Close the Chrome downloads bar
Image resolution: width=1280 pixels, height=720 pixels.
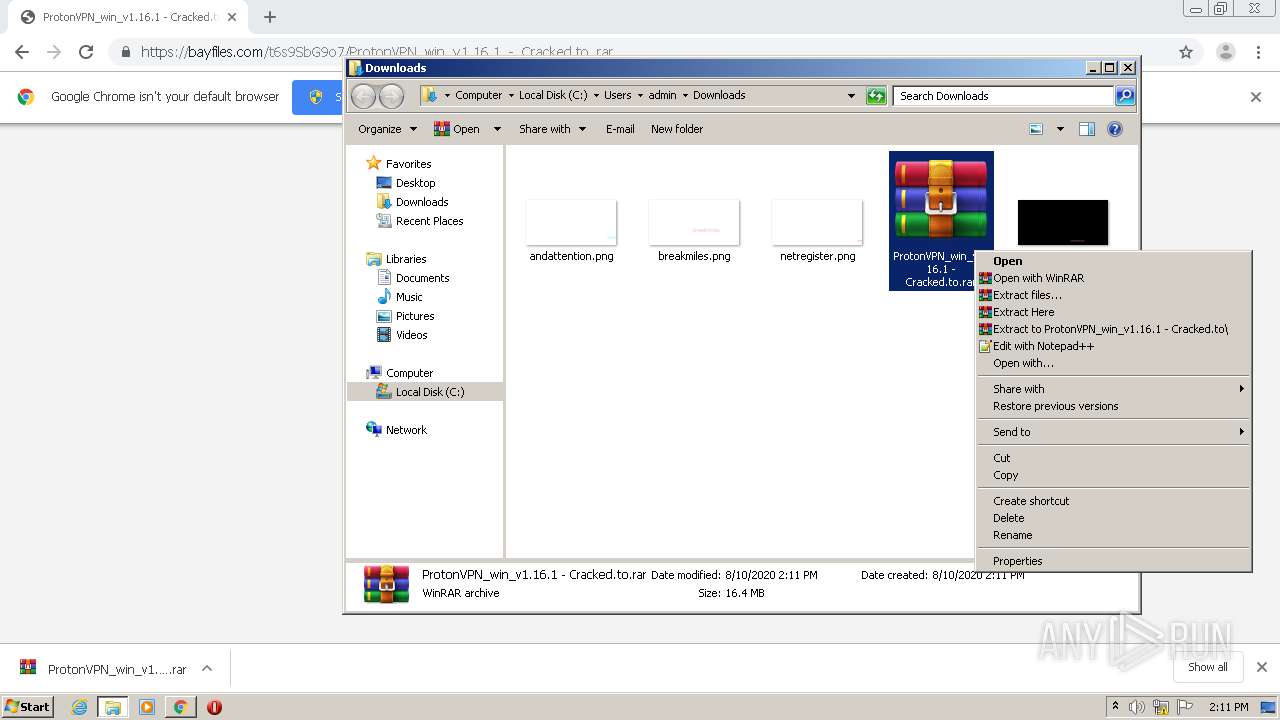click(1262, 667)
